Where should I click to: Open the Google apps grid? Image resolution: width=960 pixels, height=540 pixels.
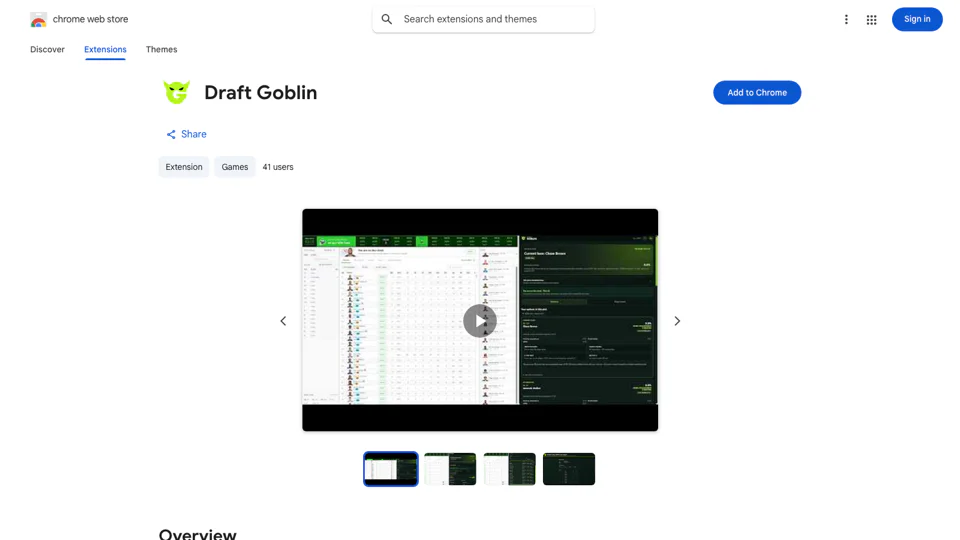(871, 20)
